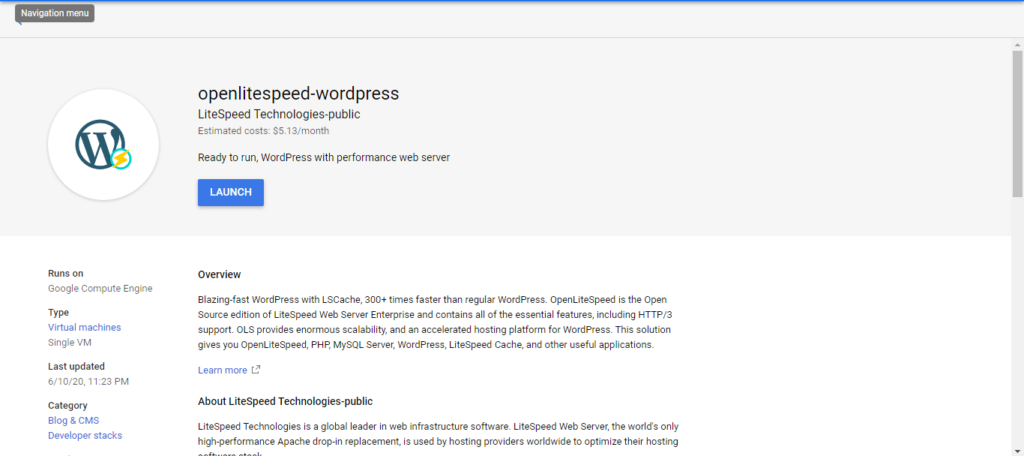The image size is (1024, 456).
Task: Click the About LiteSpeed Technologies-public heading
Action: pyautogui.click(x=285, y=401)
